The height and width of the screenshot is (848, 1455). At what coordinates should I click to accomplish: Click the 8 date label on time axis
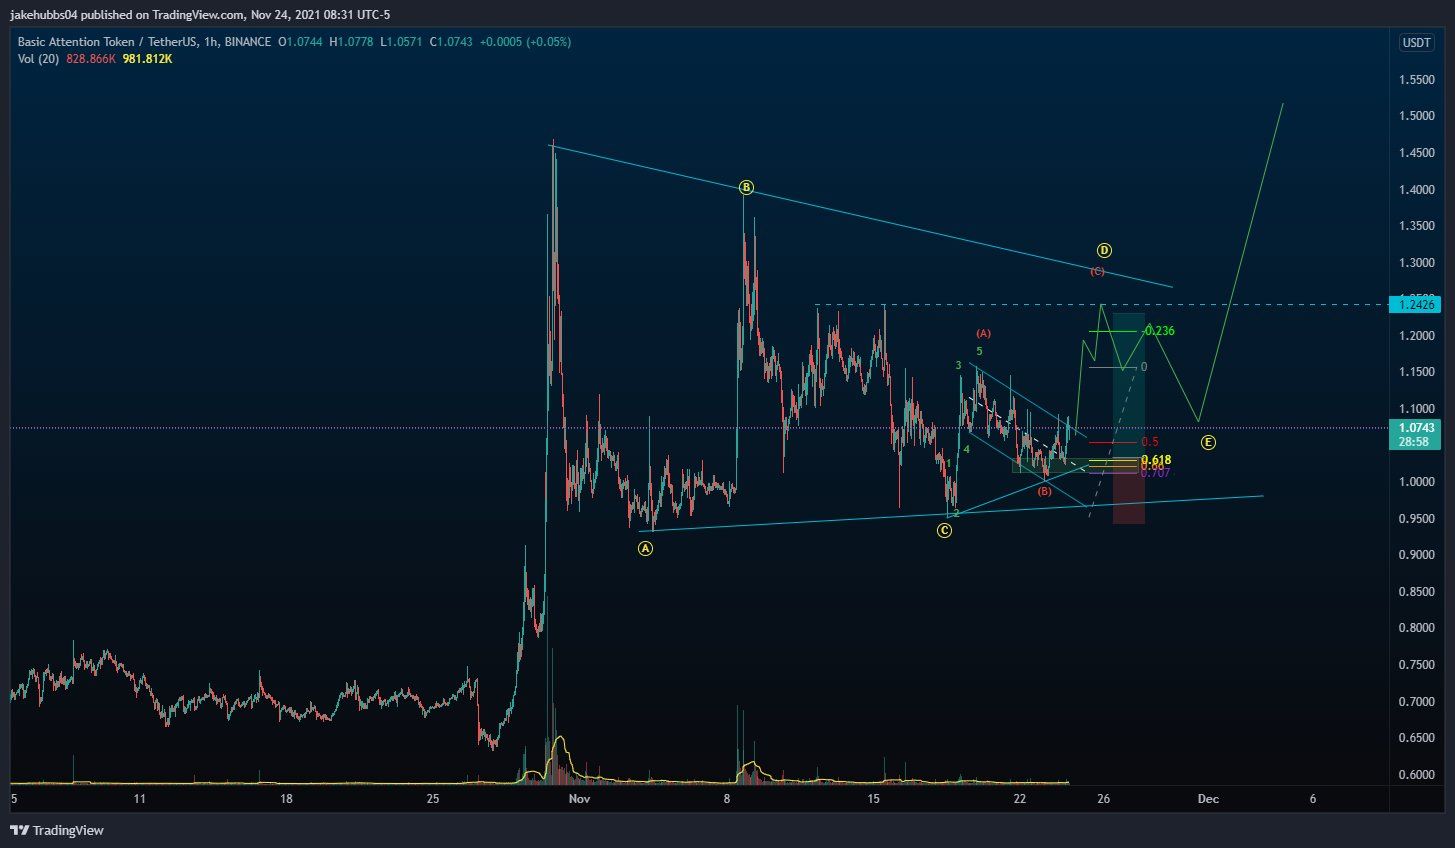tap(726, 799)
